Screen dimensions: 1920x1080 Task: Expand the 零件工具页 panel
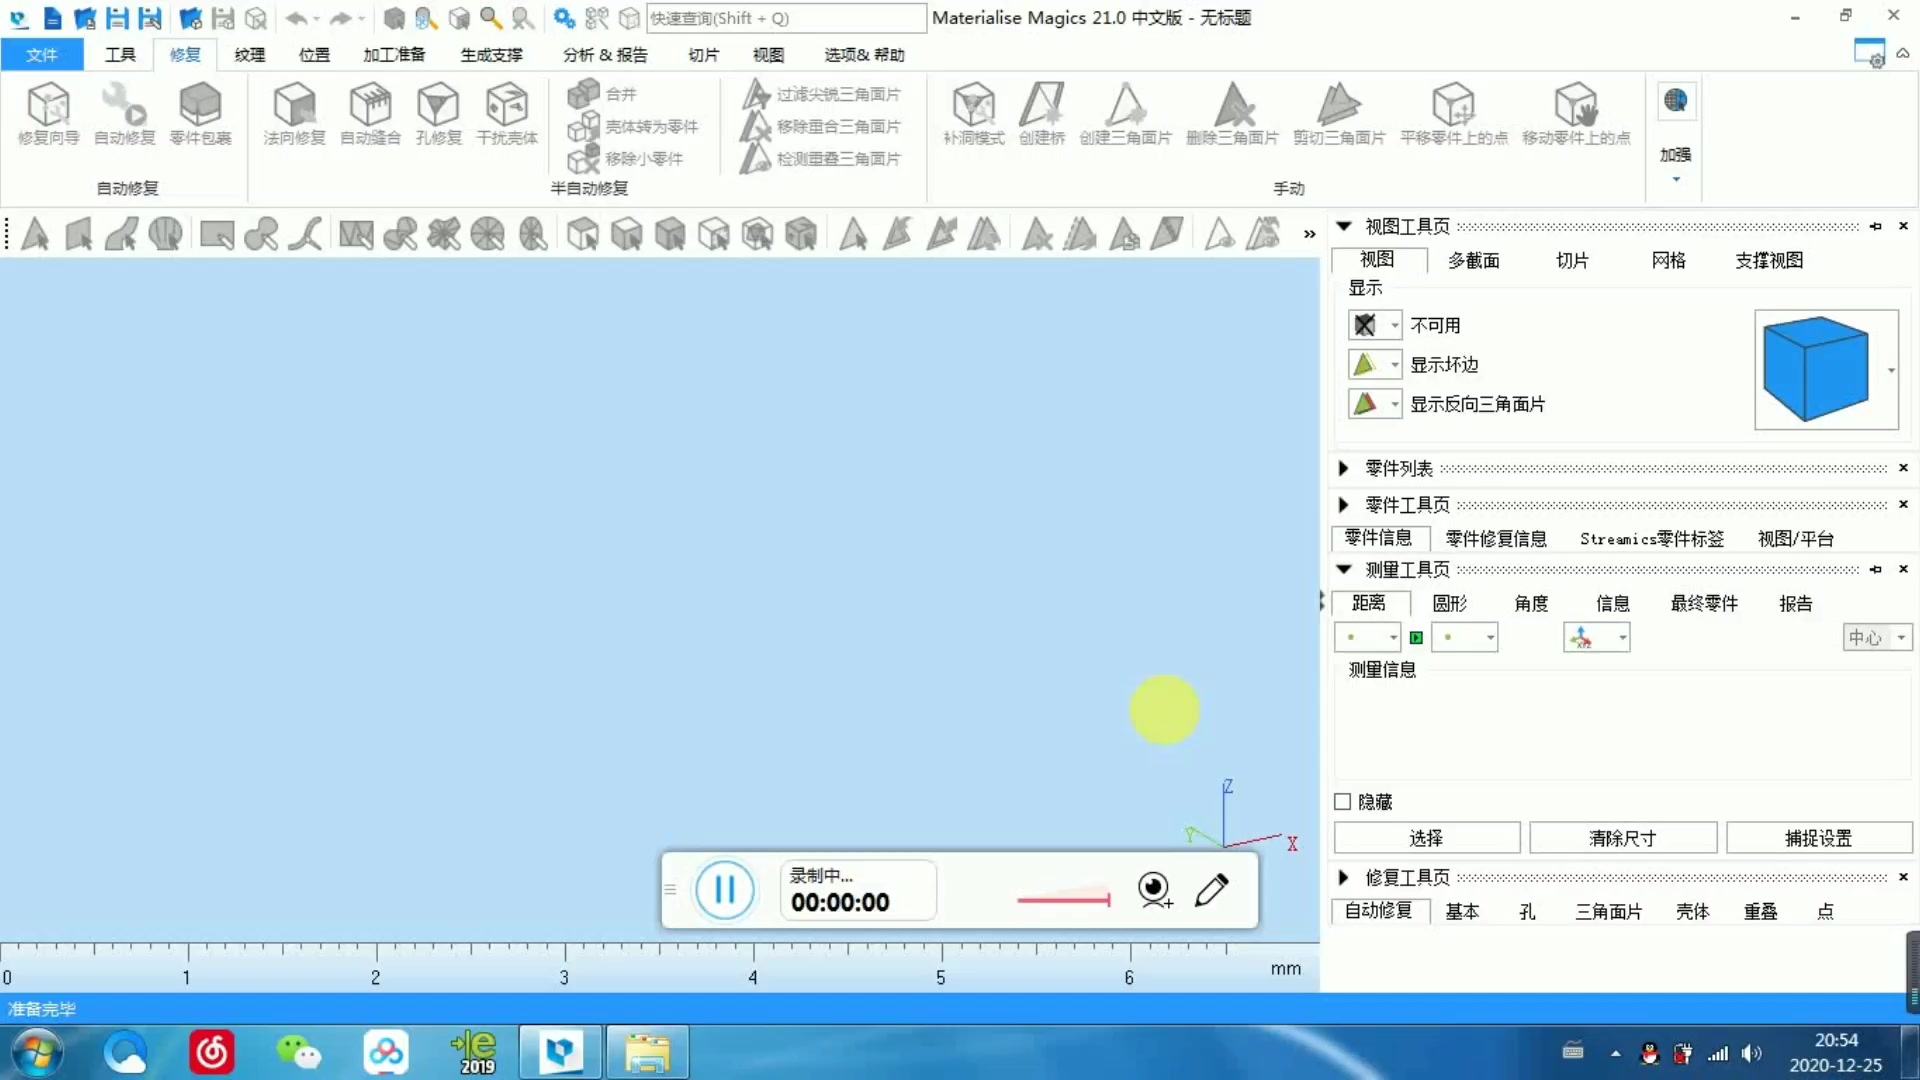(x=1343, y=505)
